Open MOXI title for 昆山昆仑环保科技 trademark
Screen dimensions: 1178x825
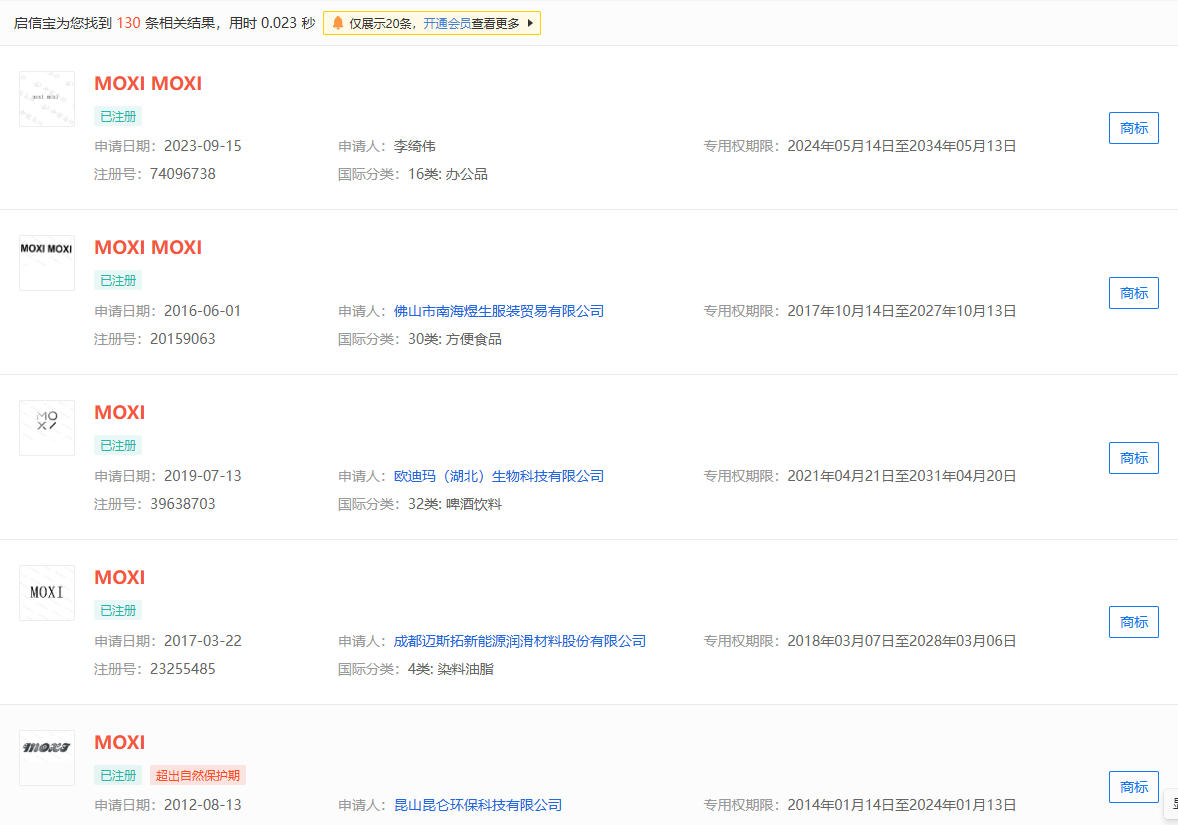tap(120, 743)
